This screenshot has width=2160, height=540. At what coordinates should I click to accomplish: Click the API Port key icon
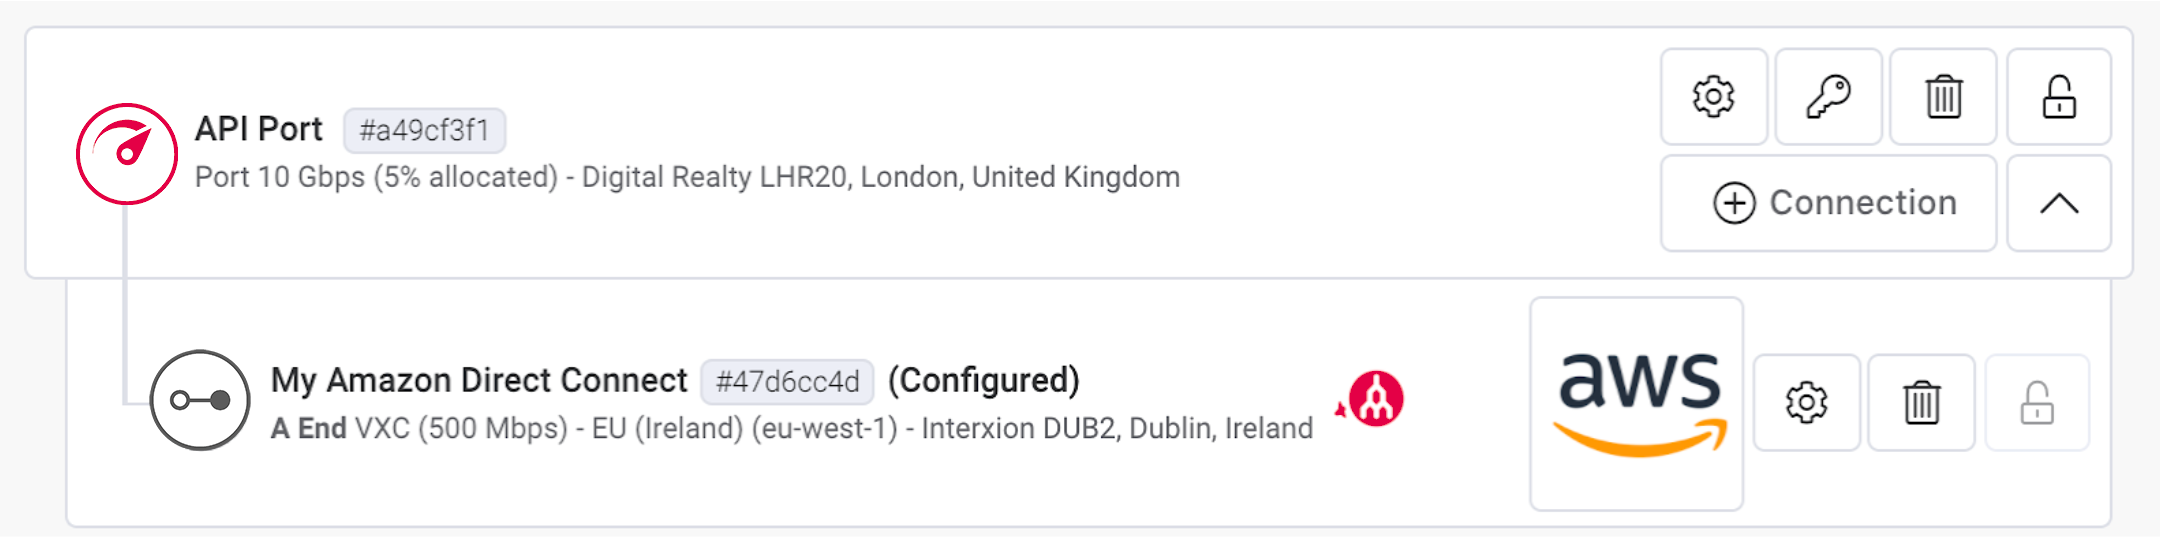pyautogui.click(x=1828, y=97)
